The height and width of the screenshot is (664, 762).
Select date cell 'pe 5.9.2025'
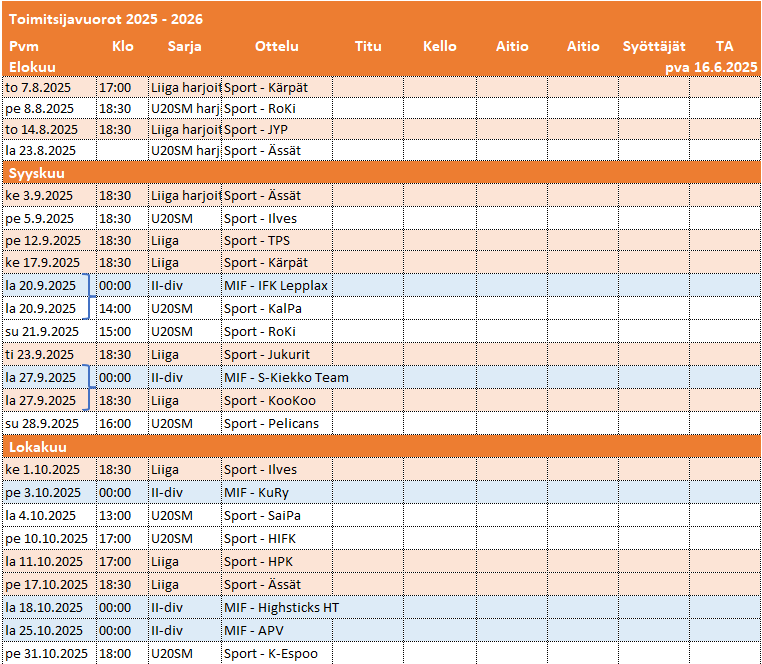coord(50,218)
